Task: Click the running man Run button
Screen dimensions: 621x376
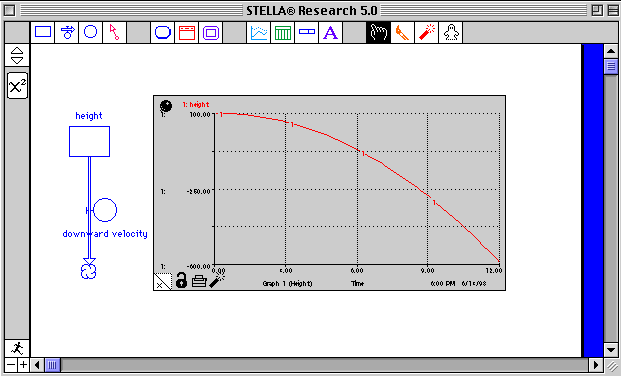Action: [17, 348]
